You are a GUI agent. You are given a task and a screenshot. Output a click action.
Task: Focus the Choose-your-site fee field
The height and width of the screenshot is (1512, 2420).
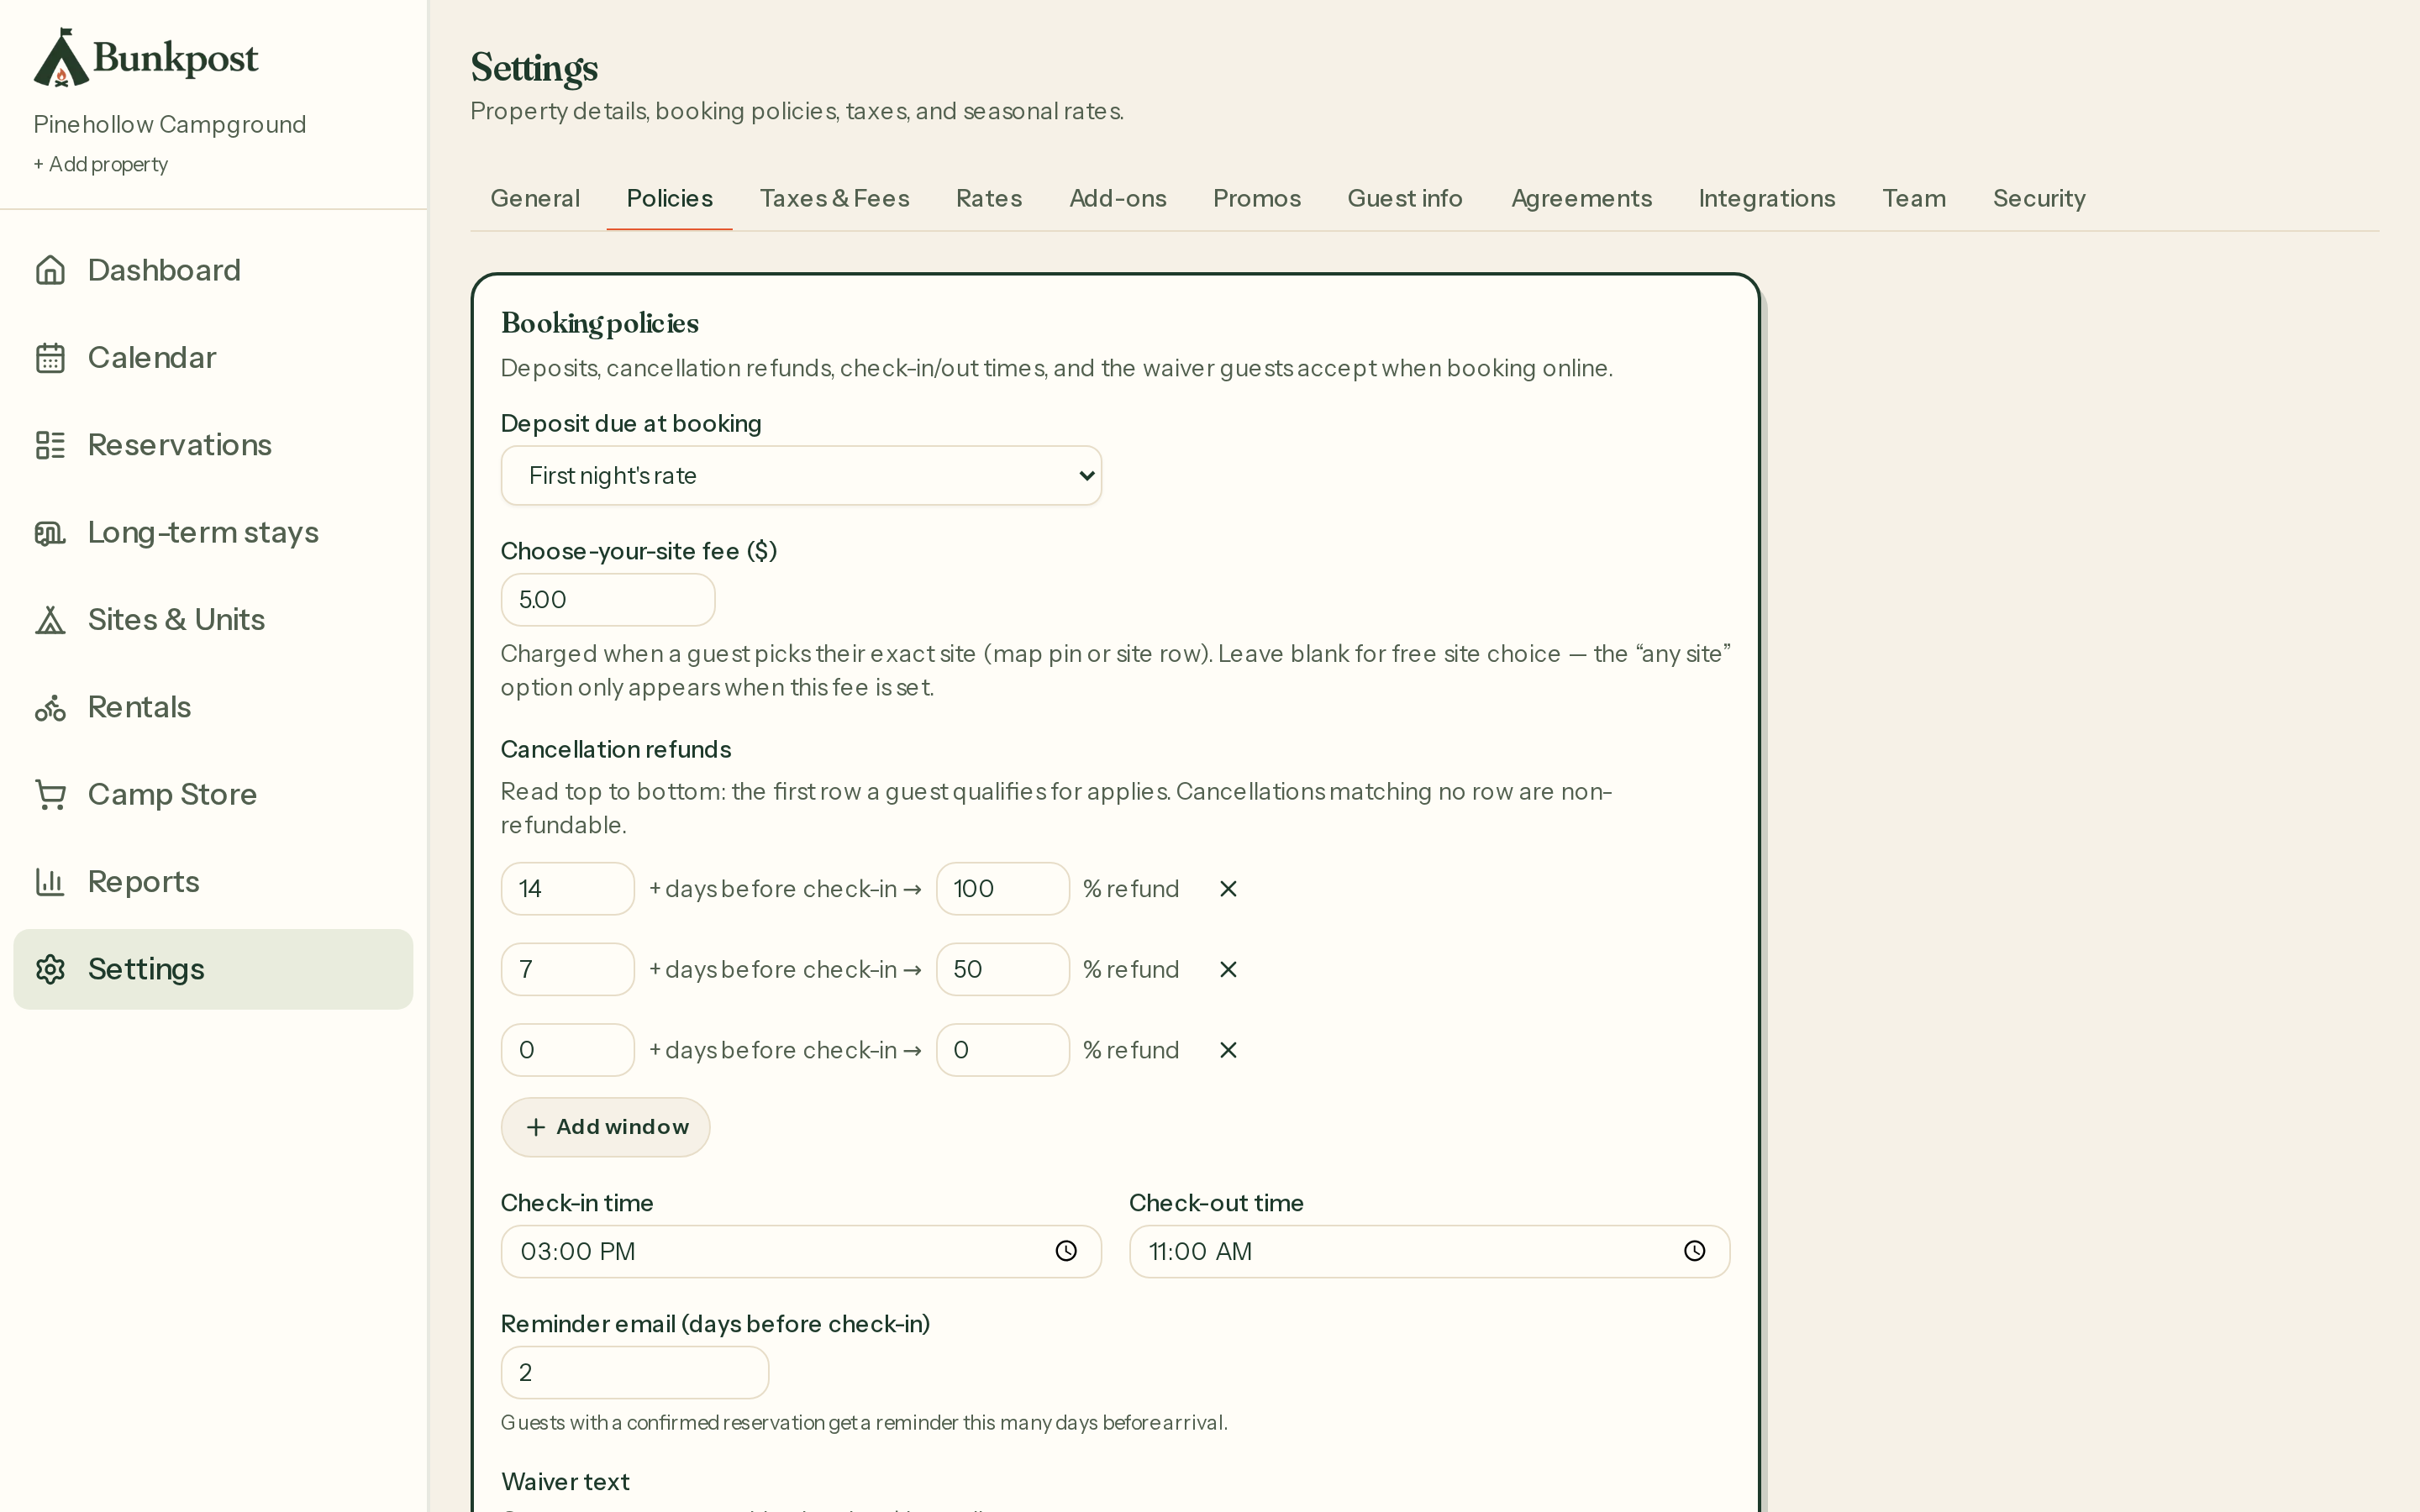coord(608,600)
